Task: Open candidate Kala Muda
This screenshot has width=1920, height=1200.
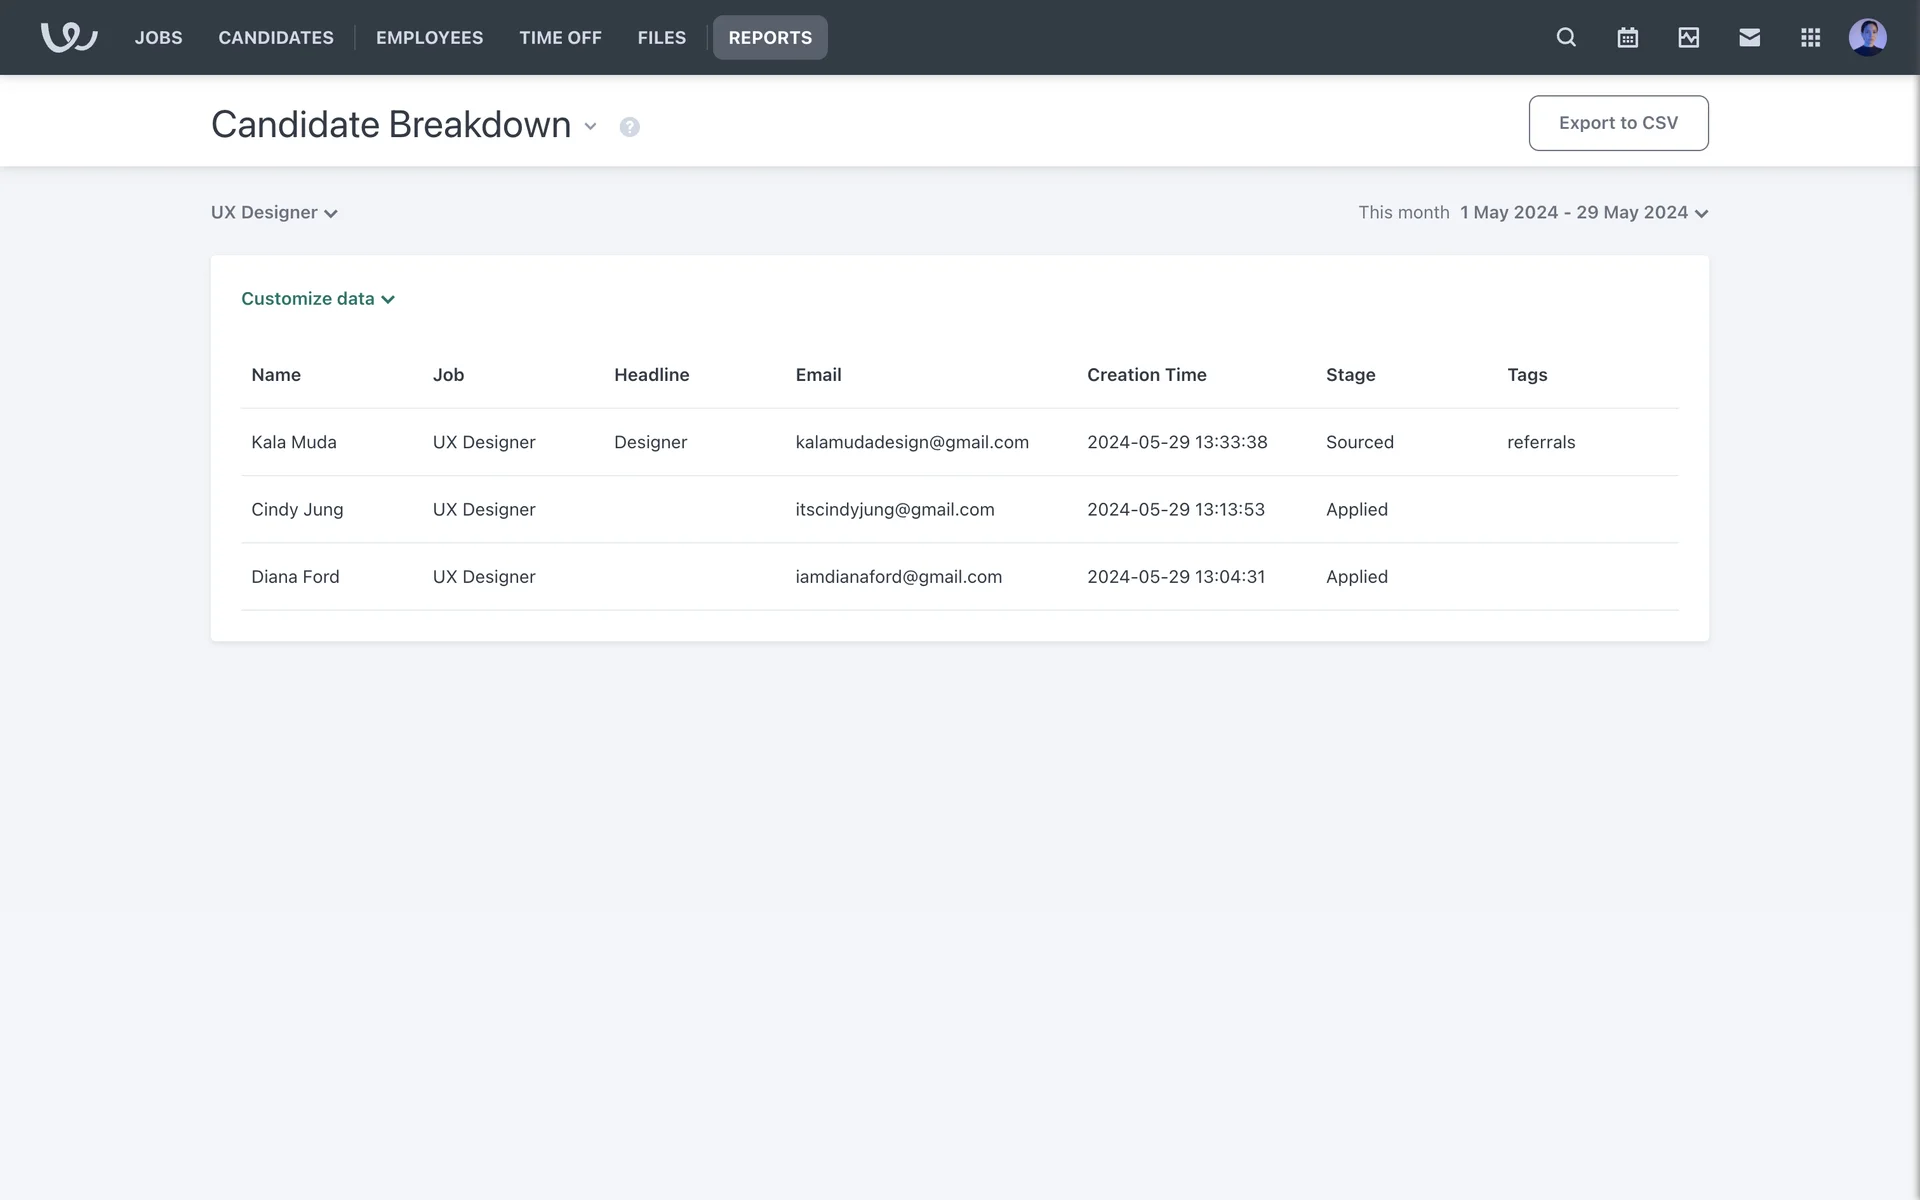Action: click(293, 442)
